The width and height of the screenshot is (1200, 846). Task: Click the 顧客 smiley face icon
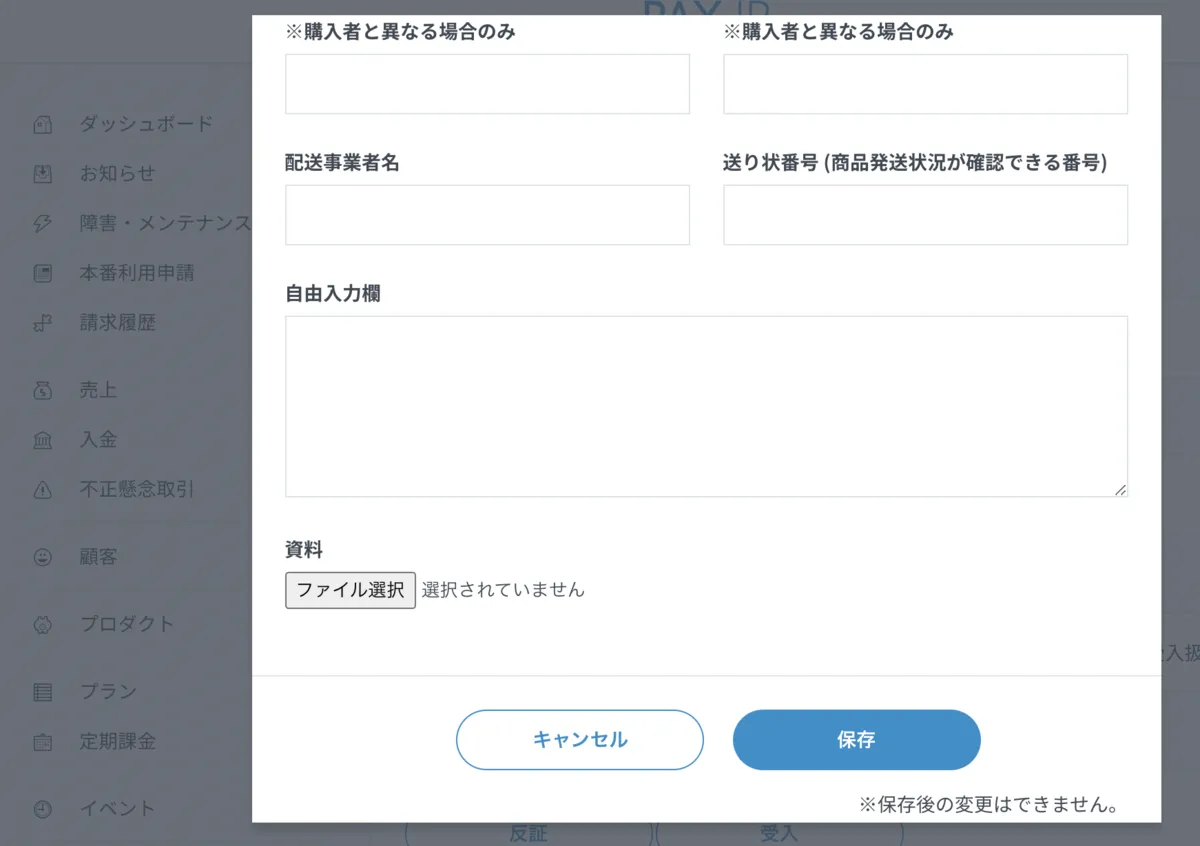click(x=42, y=557)
